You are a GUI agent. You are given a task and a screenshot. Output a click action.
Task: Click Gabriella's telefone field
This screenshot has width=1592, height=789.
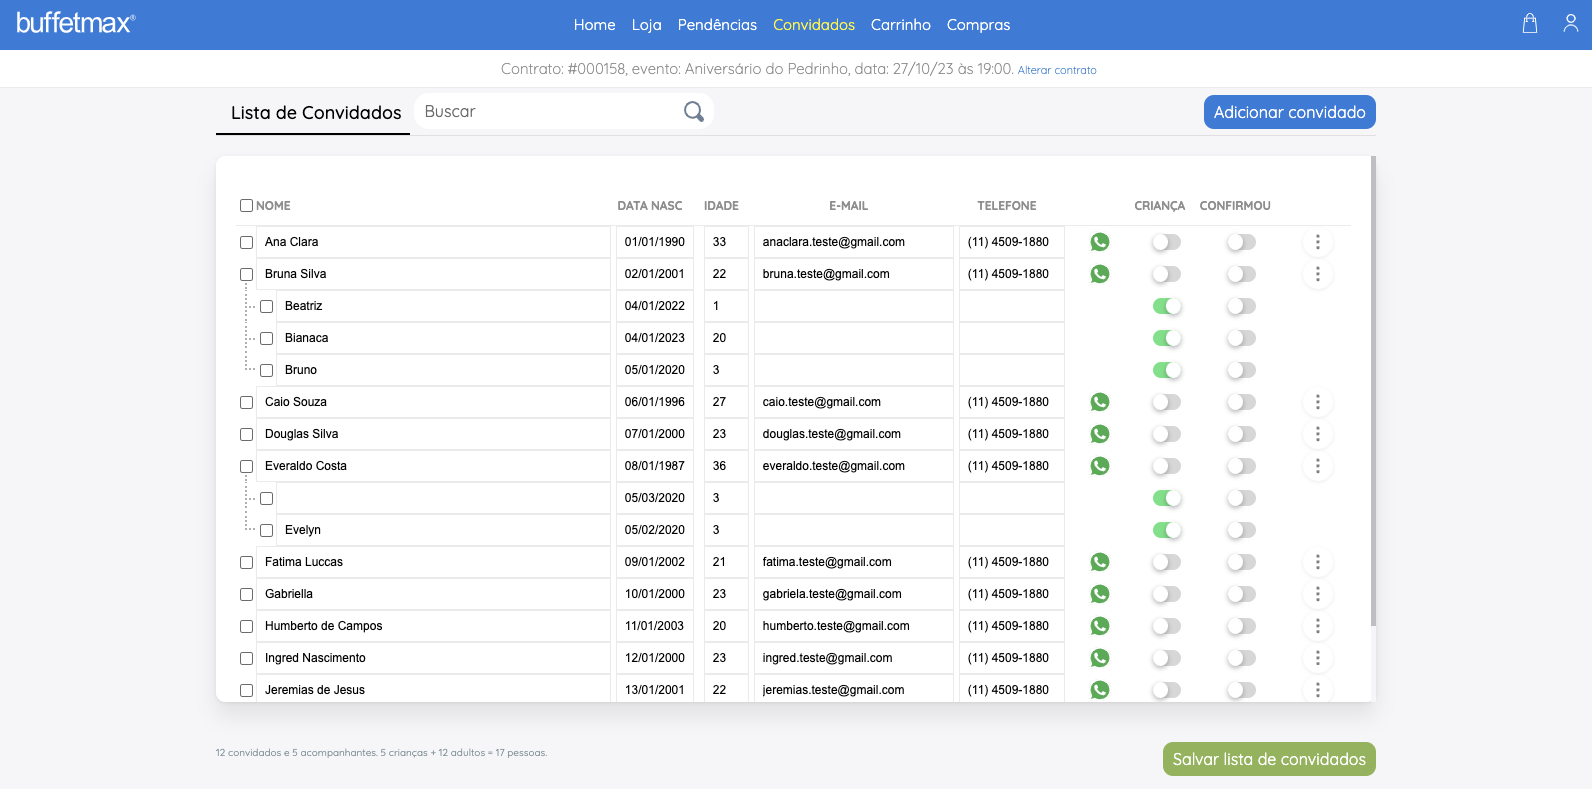tap(1012, 594)
